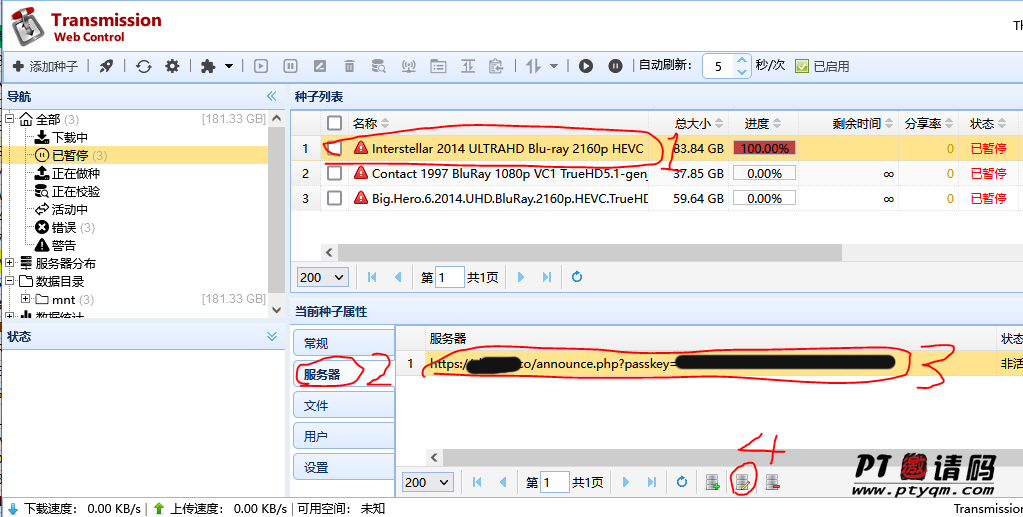Image resolution: width=1023 pixels, height=517 pixels.
Task: Click Big.Hero.6's 0.00% progress bar
Action: click(x=765, y=198)
